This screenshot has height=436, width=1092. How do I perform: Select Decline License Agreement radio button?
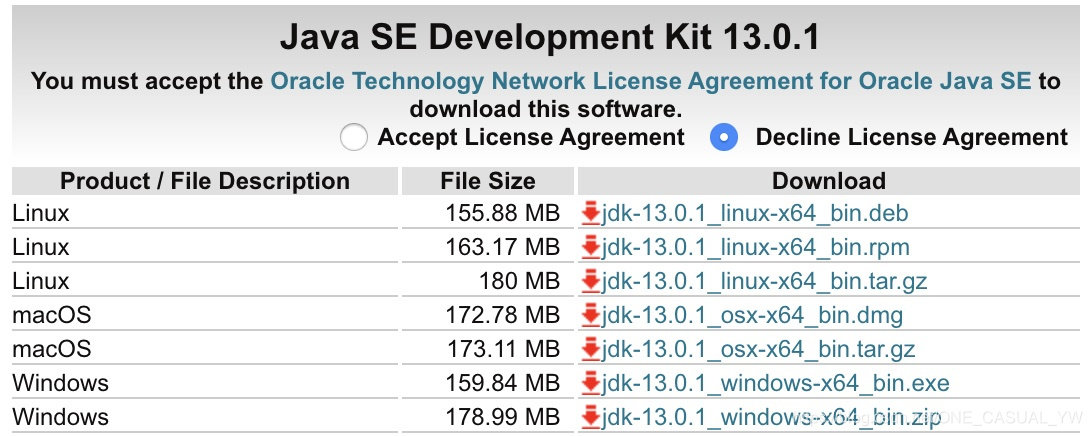tap(724, 138)
